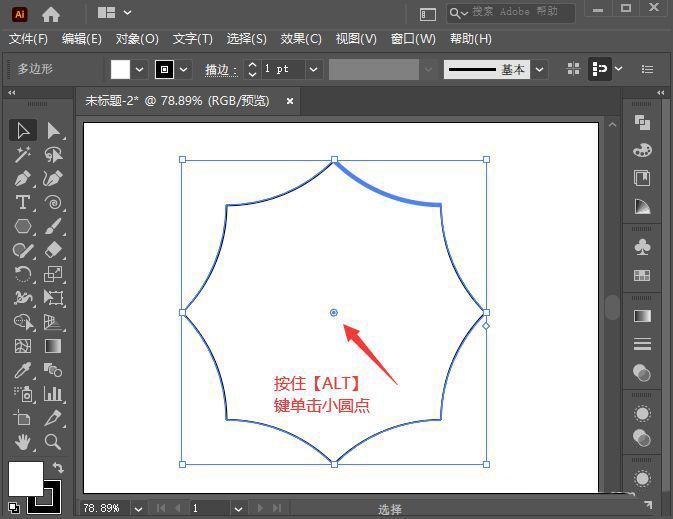The width and height of the screenshot is (673, 519).
Task: Select the Zoom tool
Action: click(x=53, y=442)
